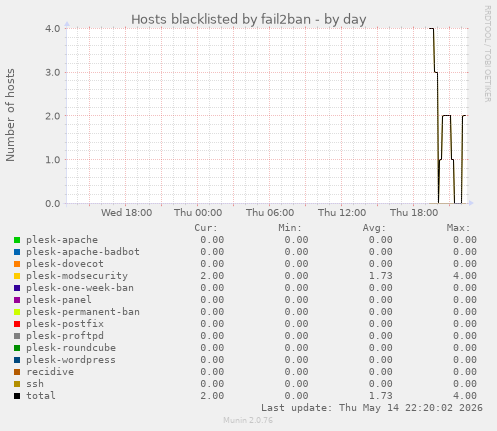Click the 'Number of hosts' axis label
Viewport: 497px width, 431px height.
coord(10,115)
